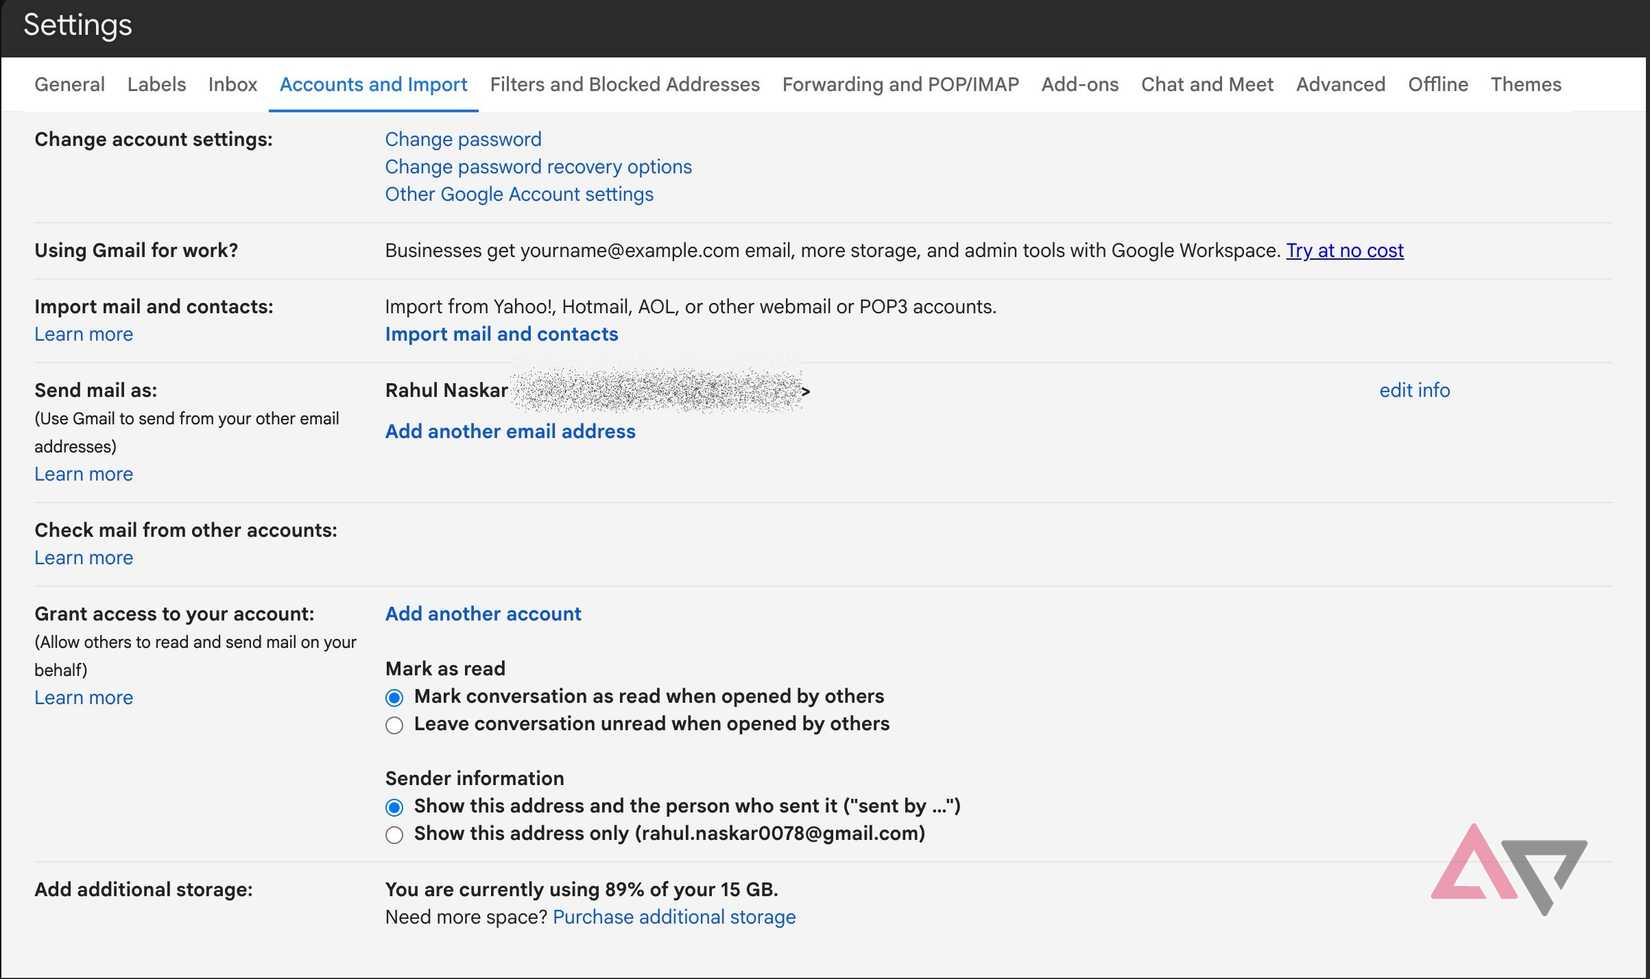
Task: Click the 'Mark as read' heading
Action: [445, 669]
